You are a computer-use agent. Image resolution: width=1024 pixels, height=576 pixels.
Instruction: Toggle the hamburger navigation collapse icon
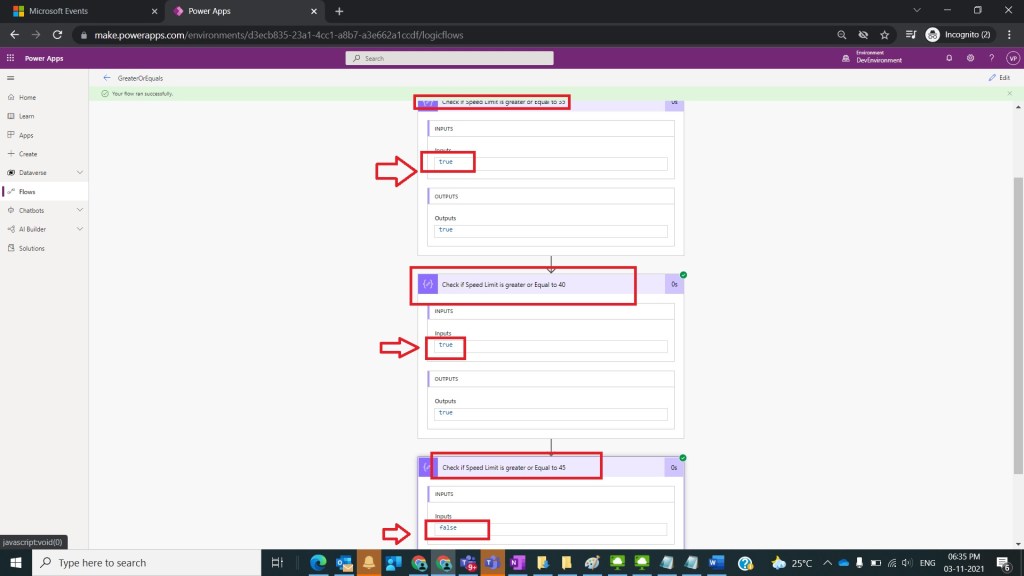coord(10,77)
